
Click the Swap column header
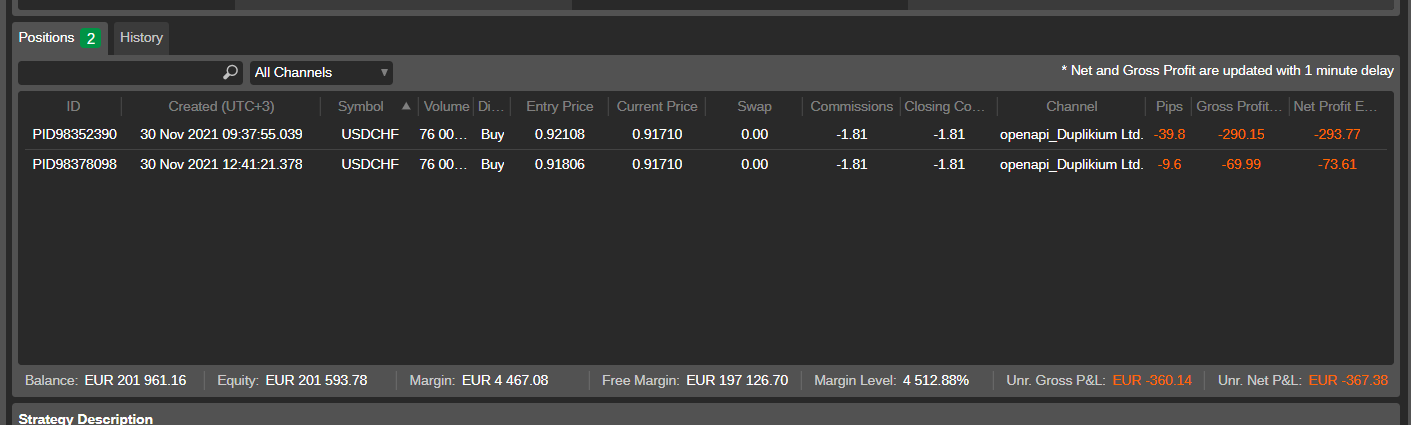[x=755, y=106]
